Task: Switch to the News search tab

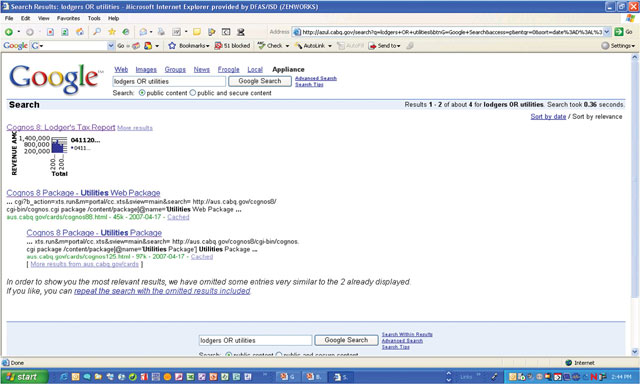Action: 202,70
